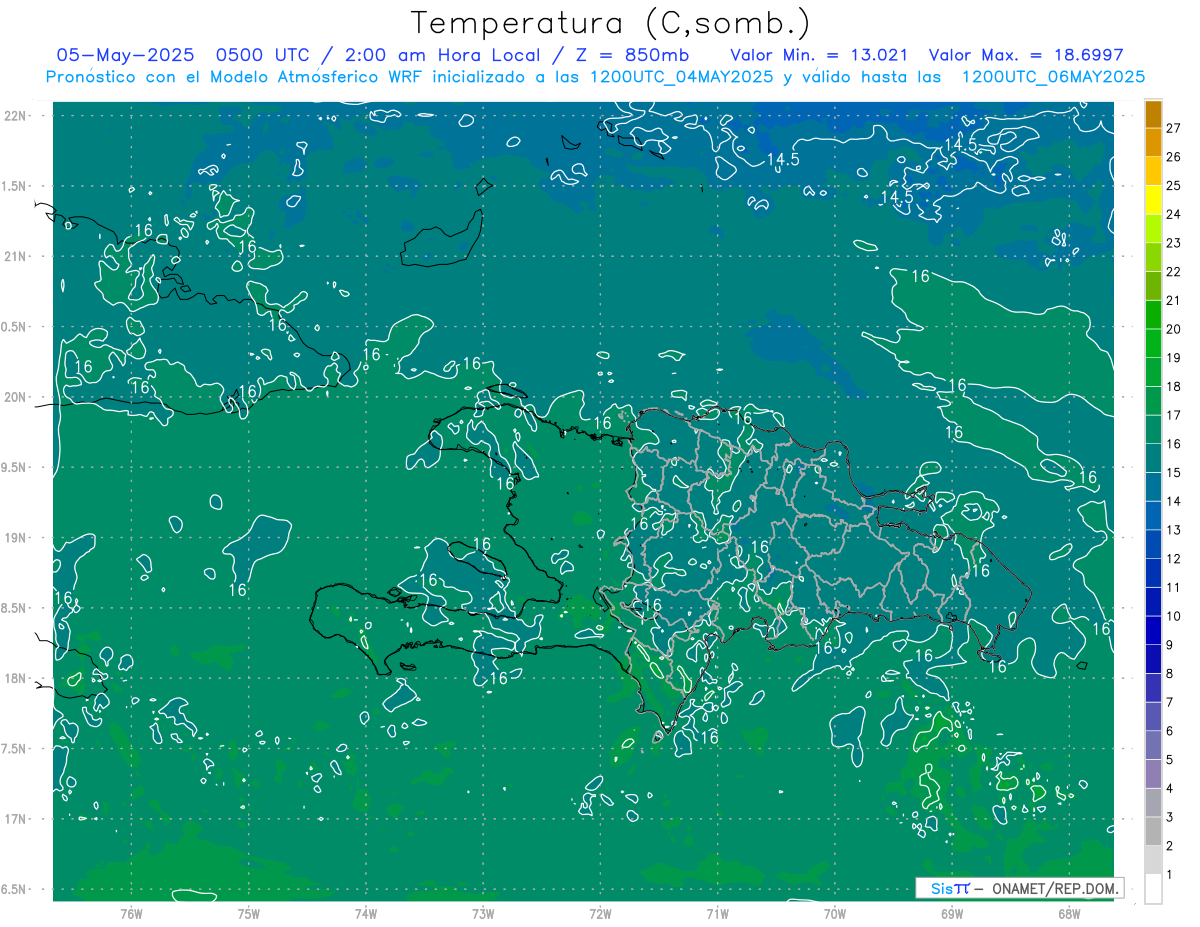
Task: Click colorbar scale label '15'
Action: 1173,473
